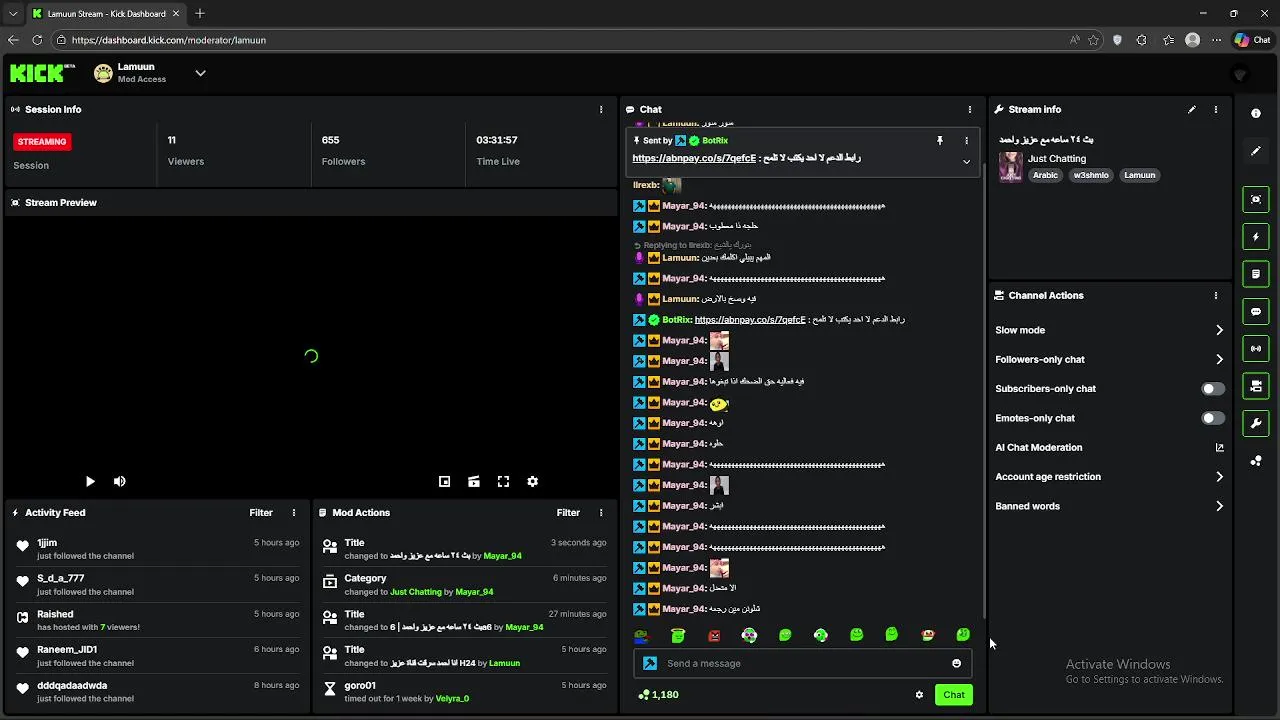The image size is (1280, 720).
Task: Toggle the broadcast signal sidebar icon
Action: 1256,348
